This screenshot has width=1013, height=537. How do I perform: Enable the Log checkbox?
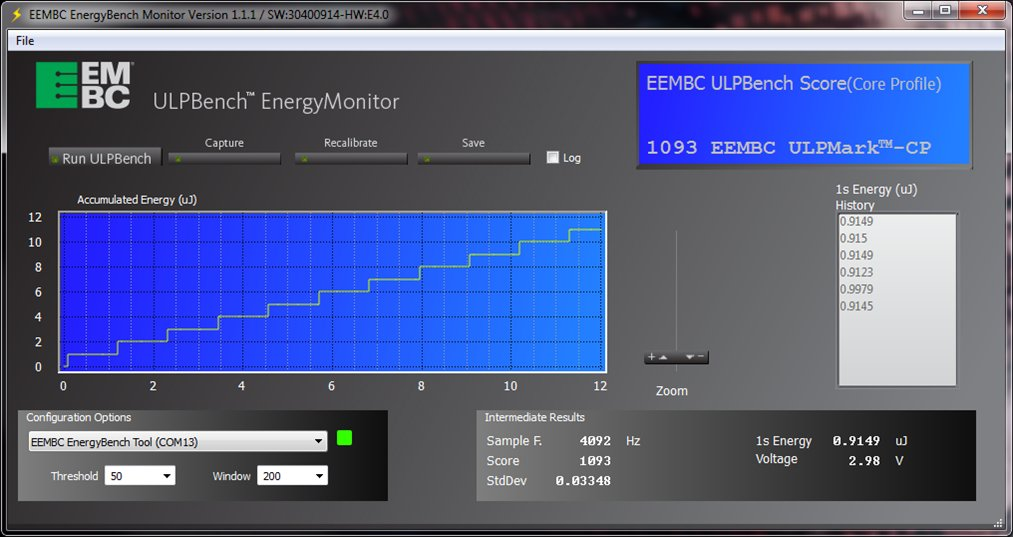pos(552,157)
